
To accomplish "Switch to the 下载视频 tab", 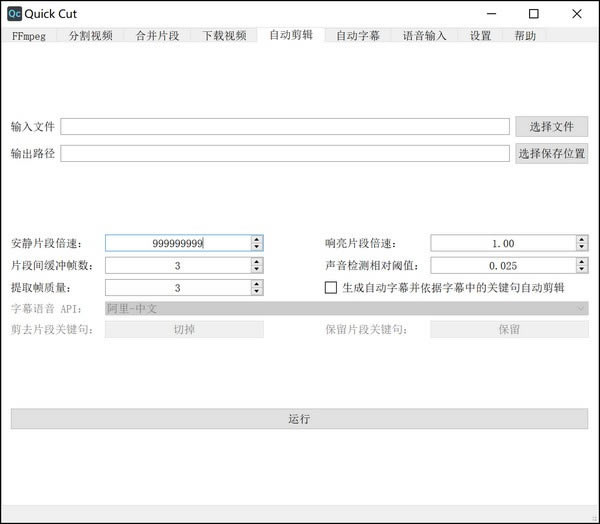I will [x=224, y=35].
